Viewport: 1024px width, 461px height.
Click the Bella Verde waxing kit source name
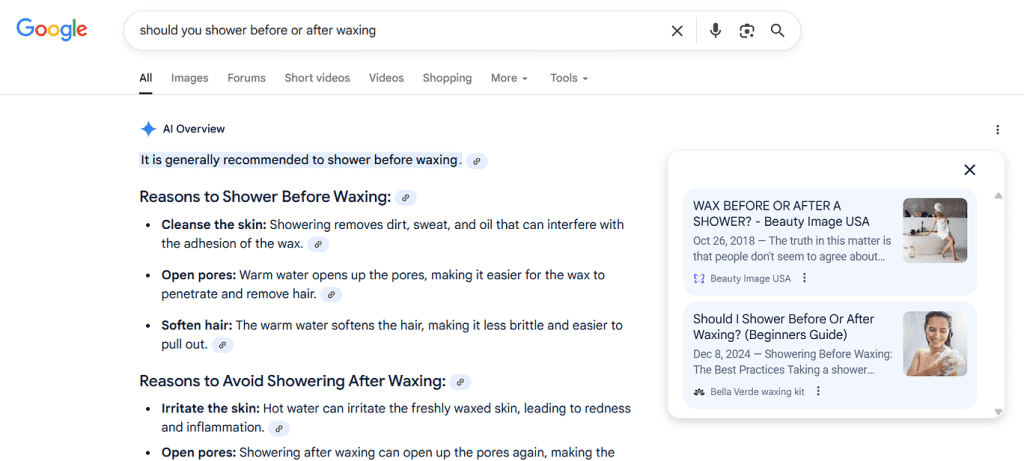[758, 392]
